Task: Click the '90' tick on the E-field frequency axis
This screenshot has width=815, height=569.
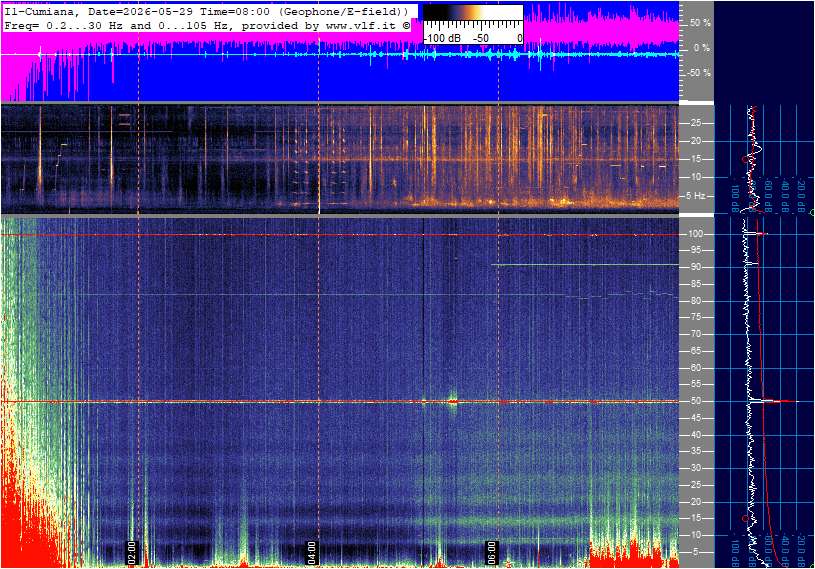Action: (x=695, y=267)
